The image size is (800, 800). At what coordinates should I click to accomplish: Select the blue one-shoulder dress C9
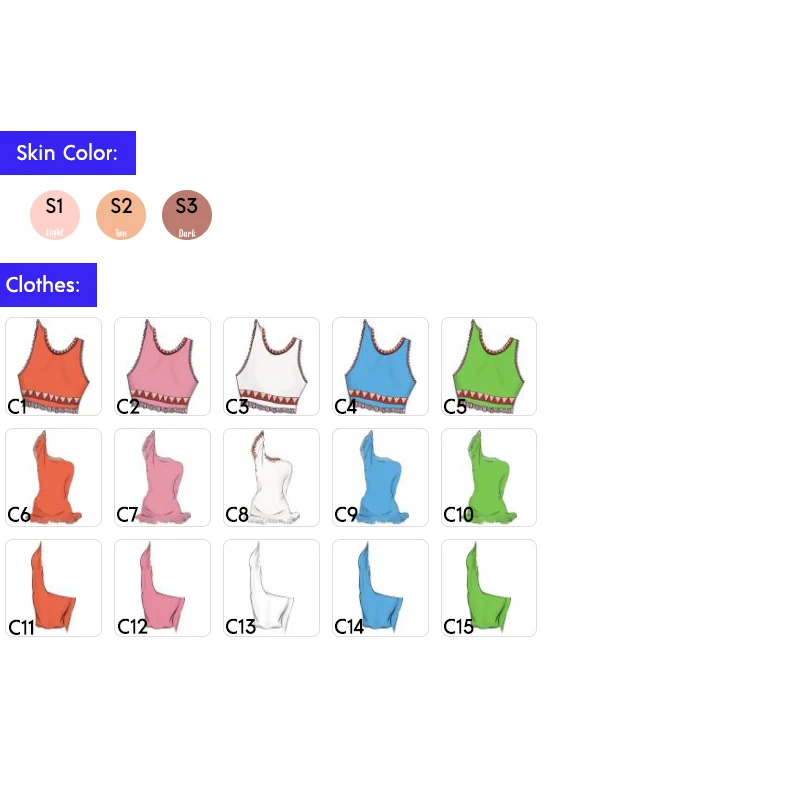click(381, 477)
